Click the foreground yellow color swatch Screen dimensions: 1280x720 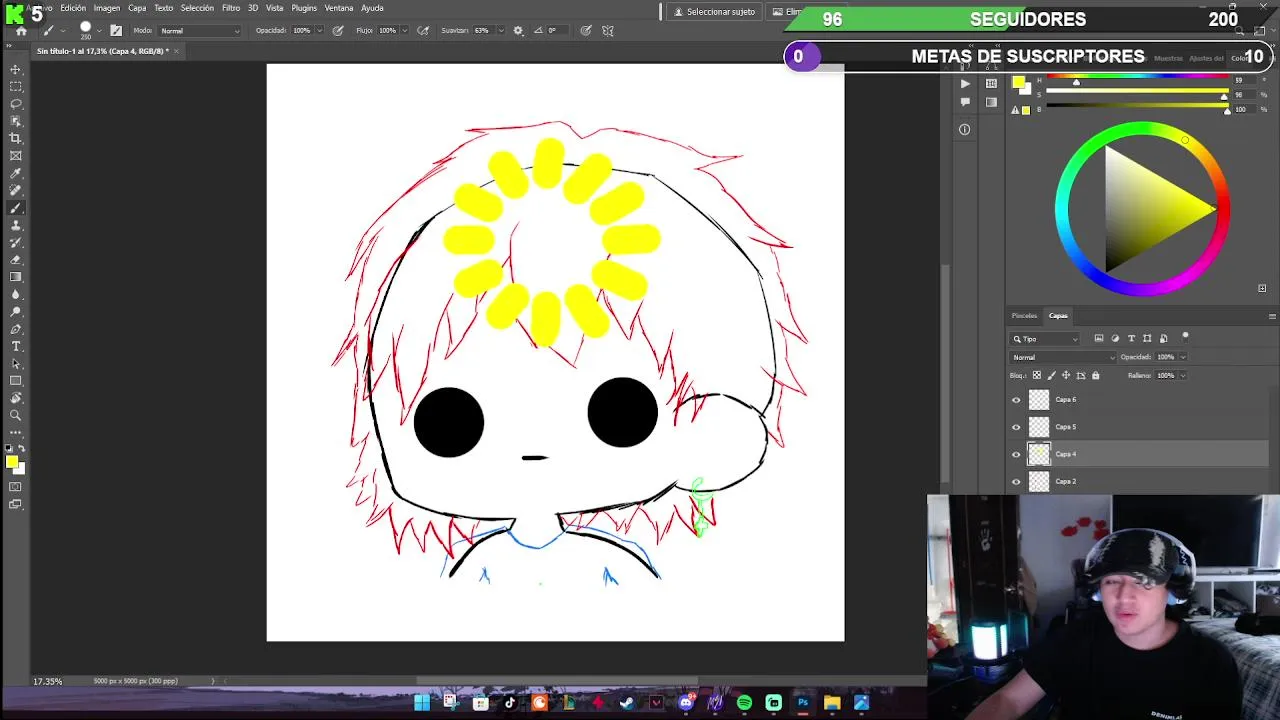coord(11,462)
